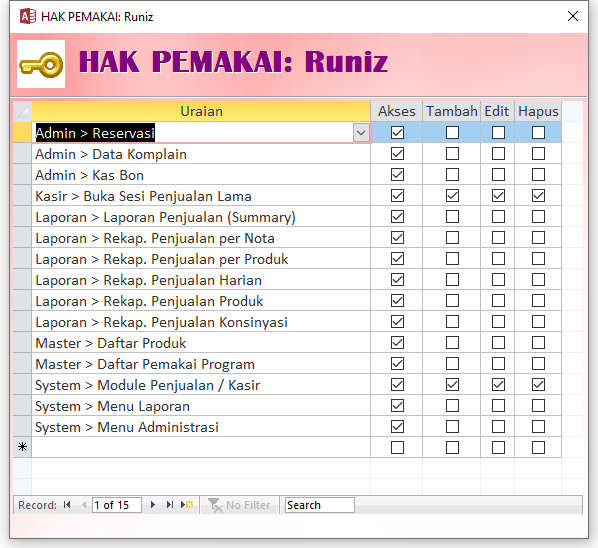Select 'Master > Daftar Pemakai Program' text
Viewport: 598px width, 548px height.
145,364
